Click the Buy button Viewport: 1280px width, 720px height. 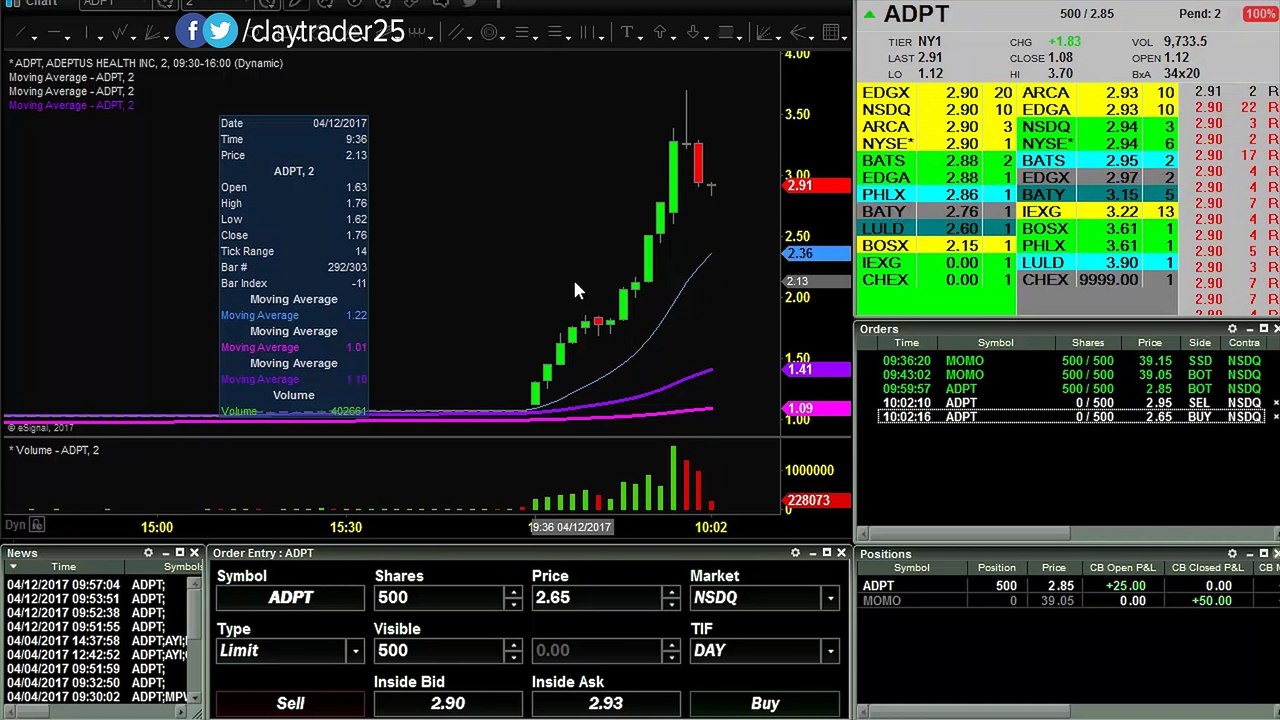click(x=765, y=703)
